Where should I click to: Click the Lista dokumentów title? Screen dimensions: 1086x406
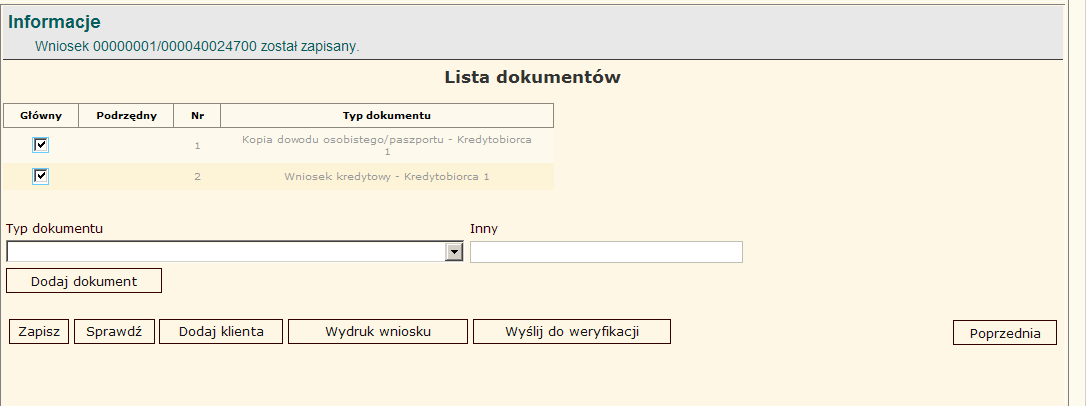click(533, 77)
